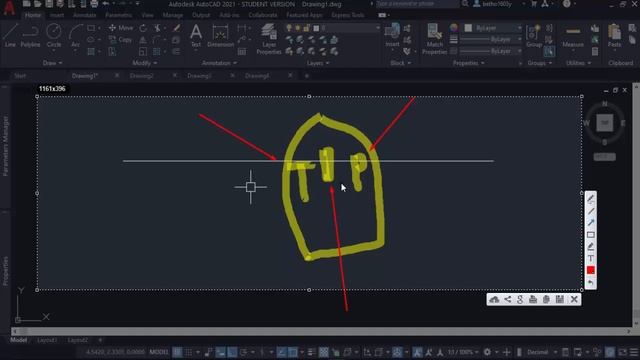Click Undo arrow in quick access toolbar

click(106, 4)
